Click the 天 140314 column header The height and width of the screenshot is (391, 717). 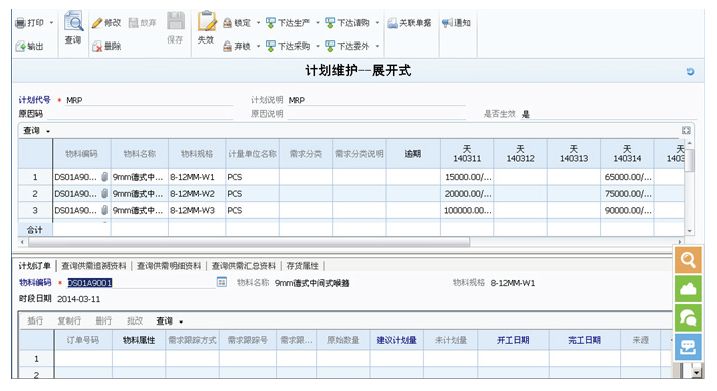tap(627, 154)
